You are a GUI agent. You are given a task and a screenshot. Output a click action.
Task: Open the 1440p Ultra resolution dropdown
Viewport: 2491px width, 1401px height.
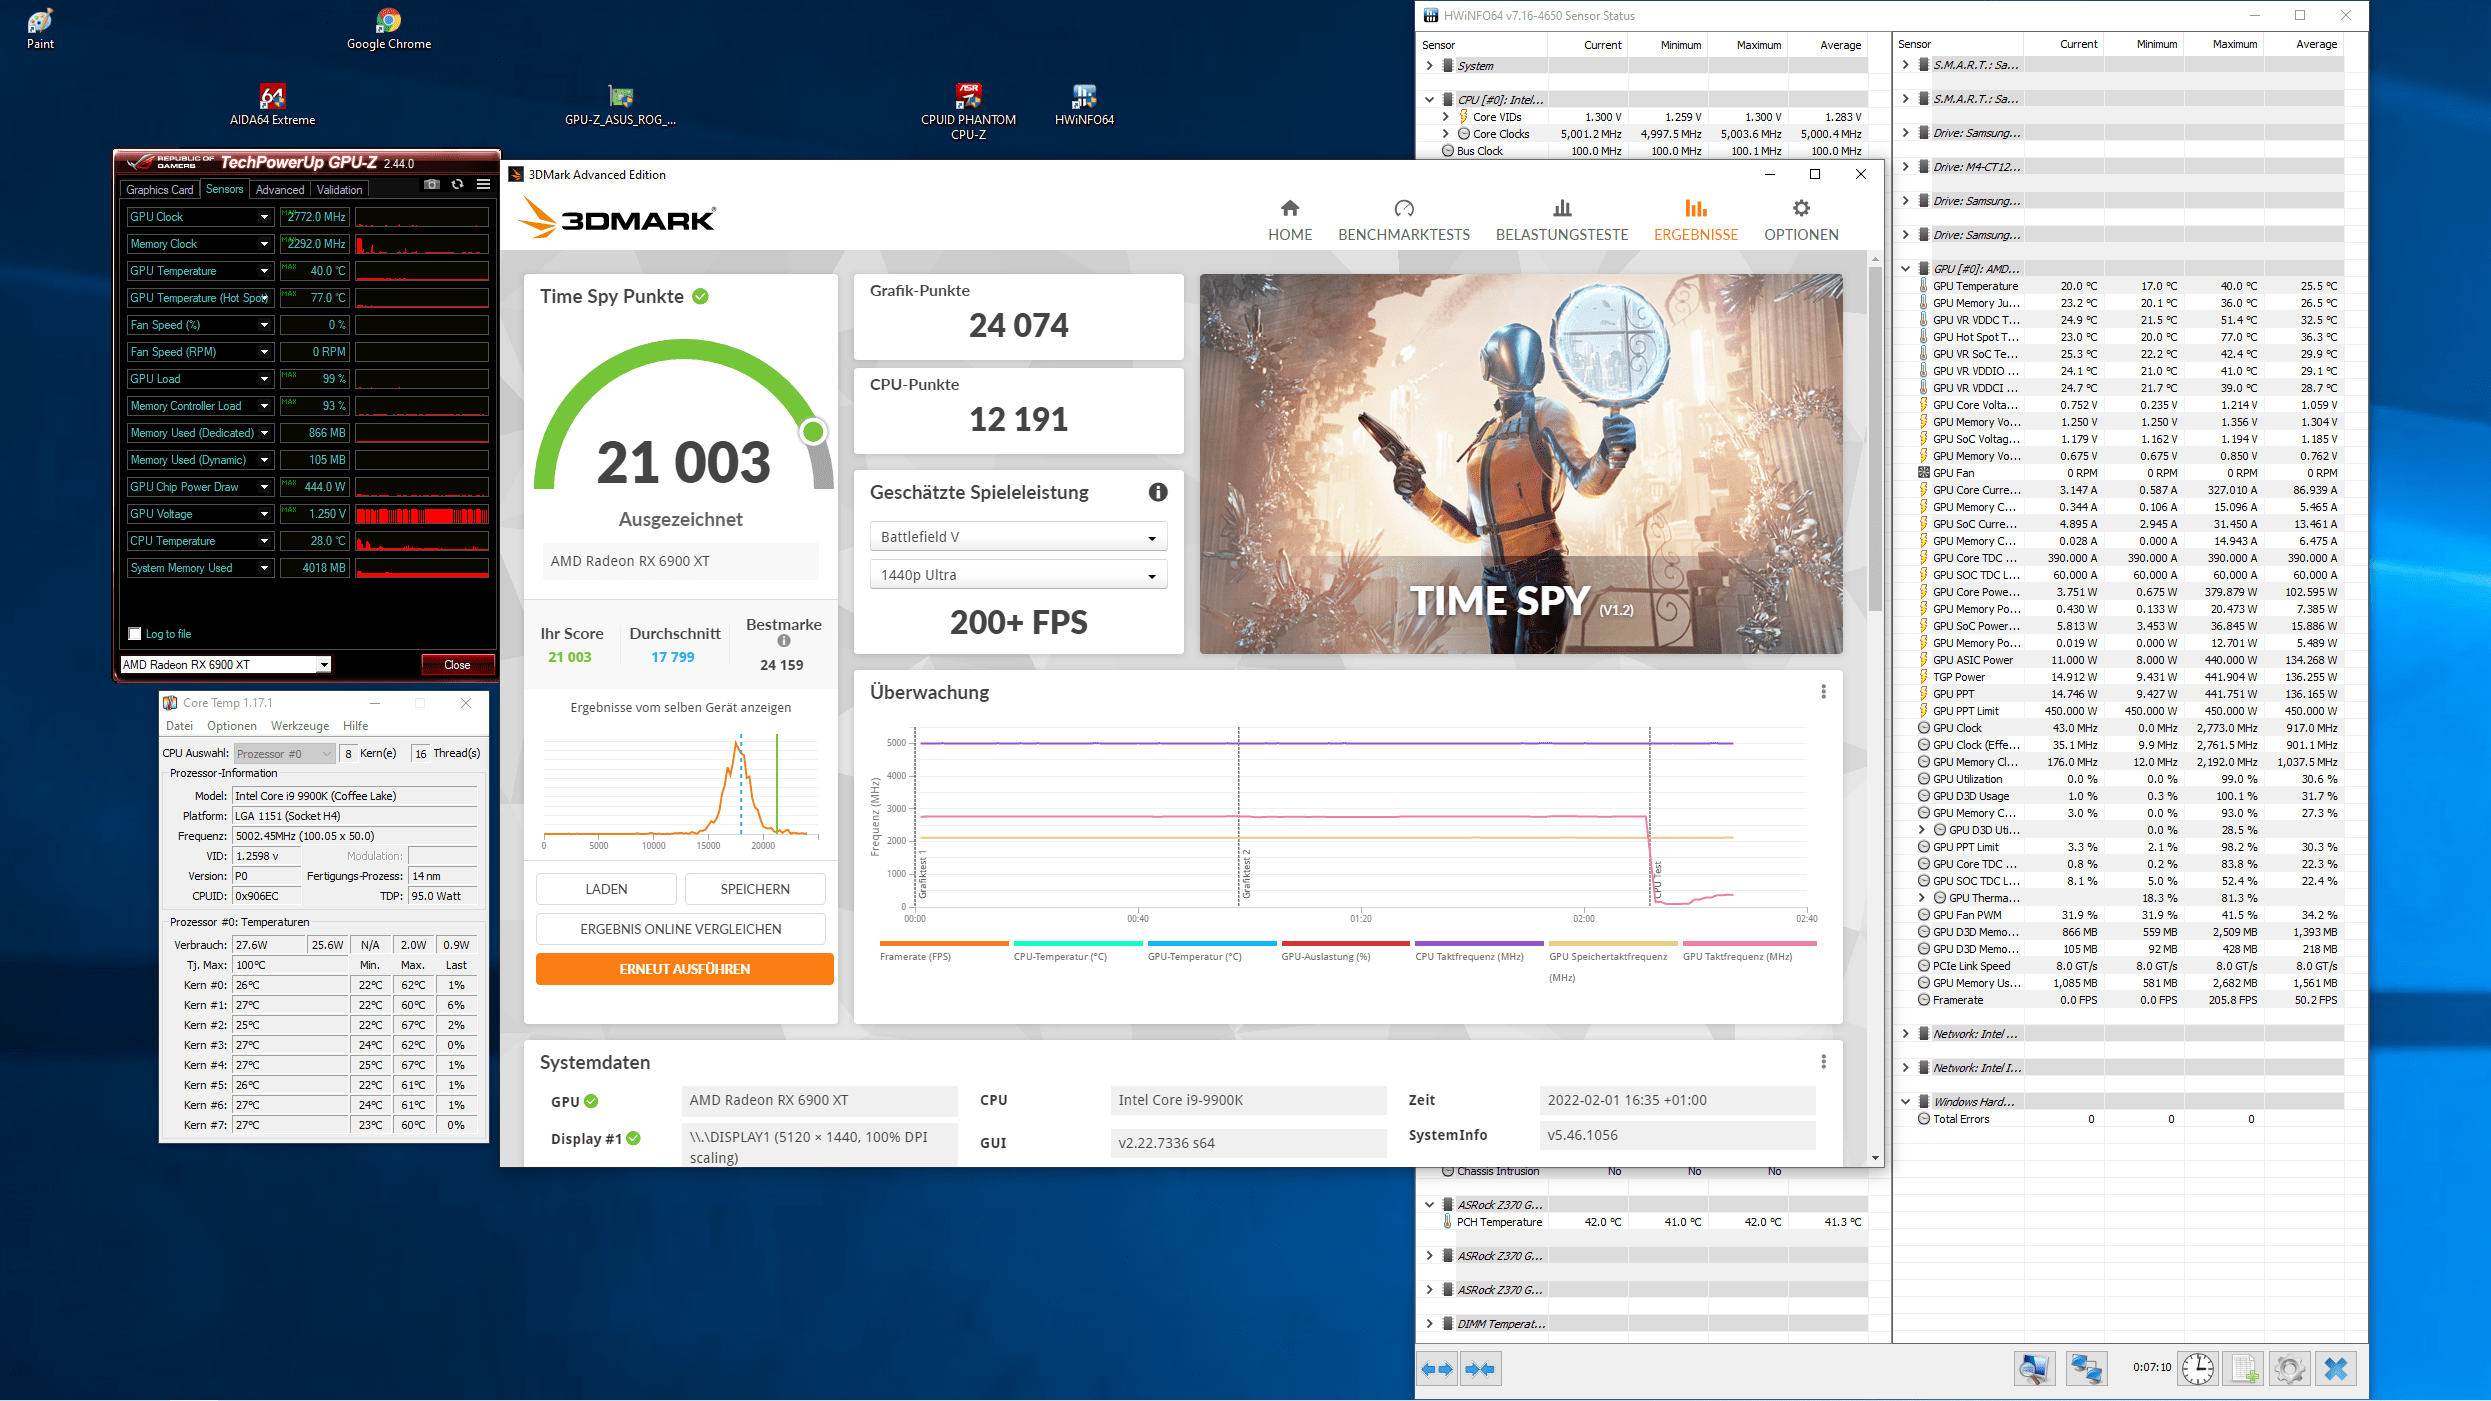(x=1018, y=575)
